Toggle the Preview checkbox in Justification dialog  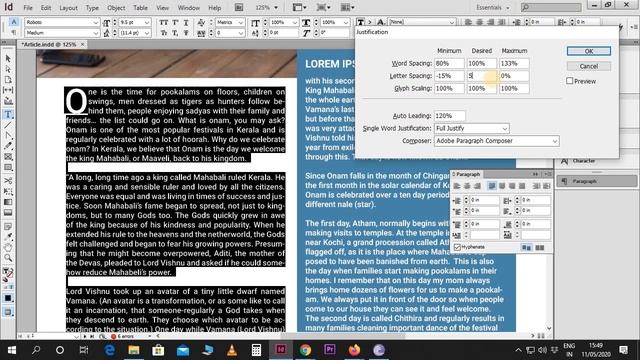[x=570, y=81]
